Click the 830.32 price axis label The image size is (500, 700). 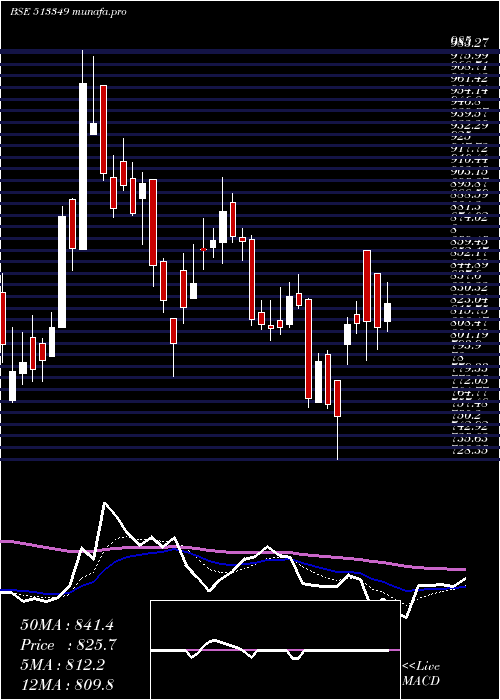tap(468, 289)
